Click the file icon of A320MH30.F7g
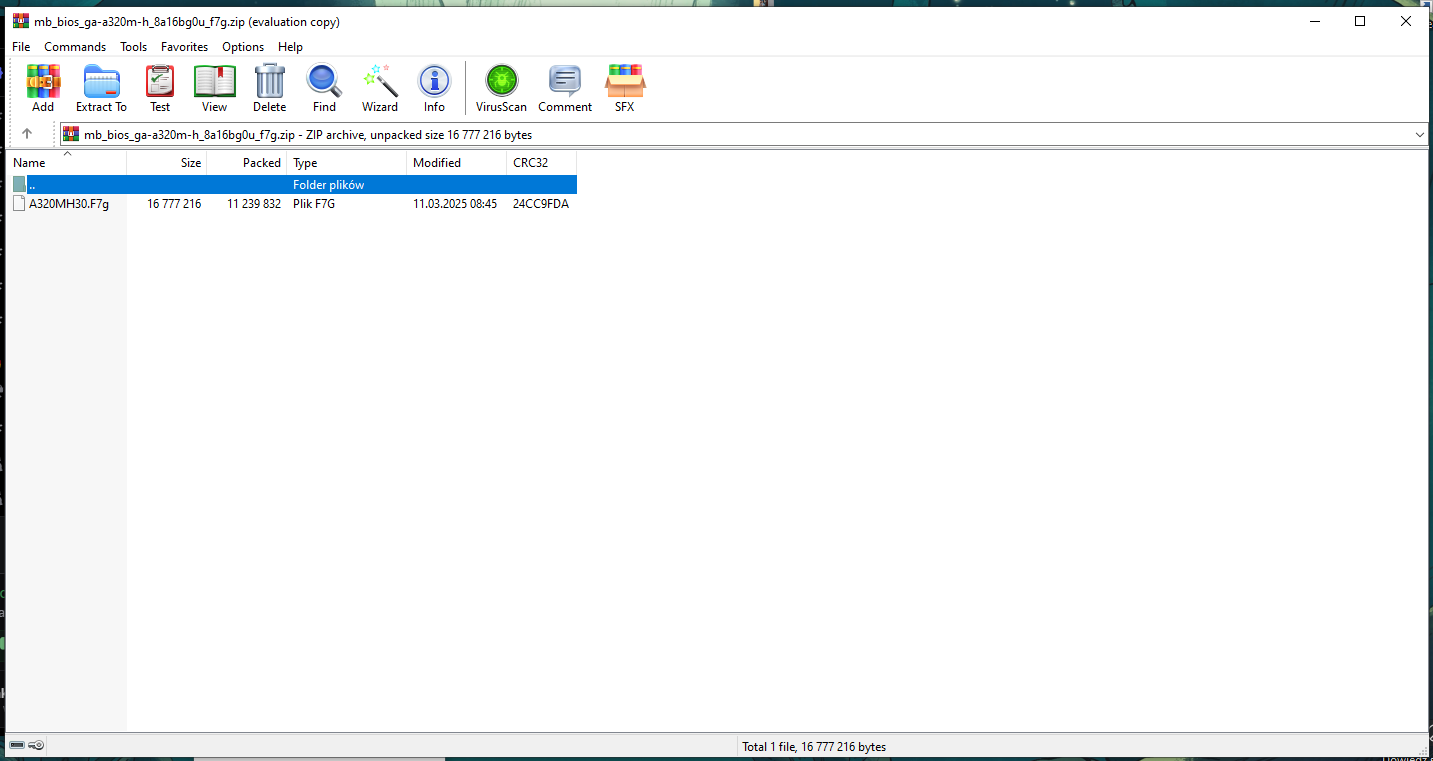The height and width of the screenshot is (761, 1433). (x=19, y=204)
